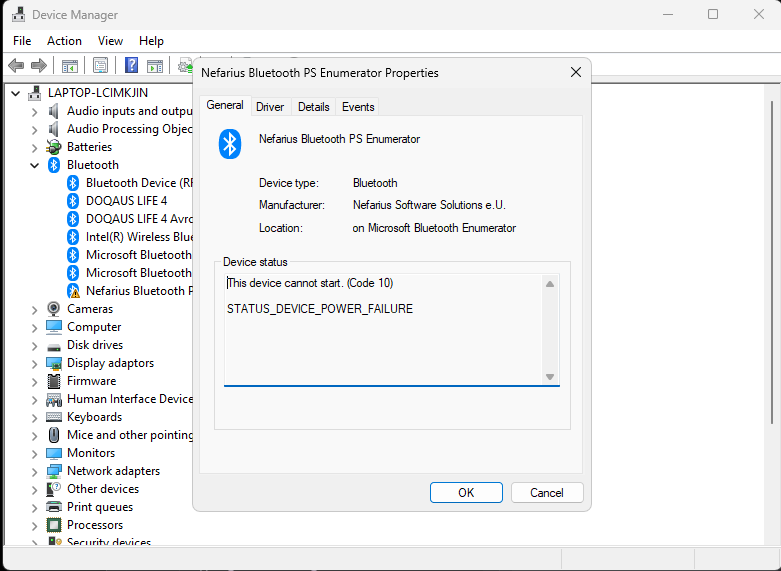Close the Nefarius Properties dialog
Viewport: 781px width, 571px height.
[576, 72]
